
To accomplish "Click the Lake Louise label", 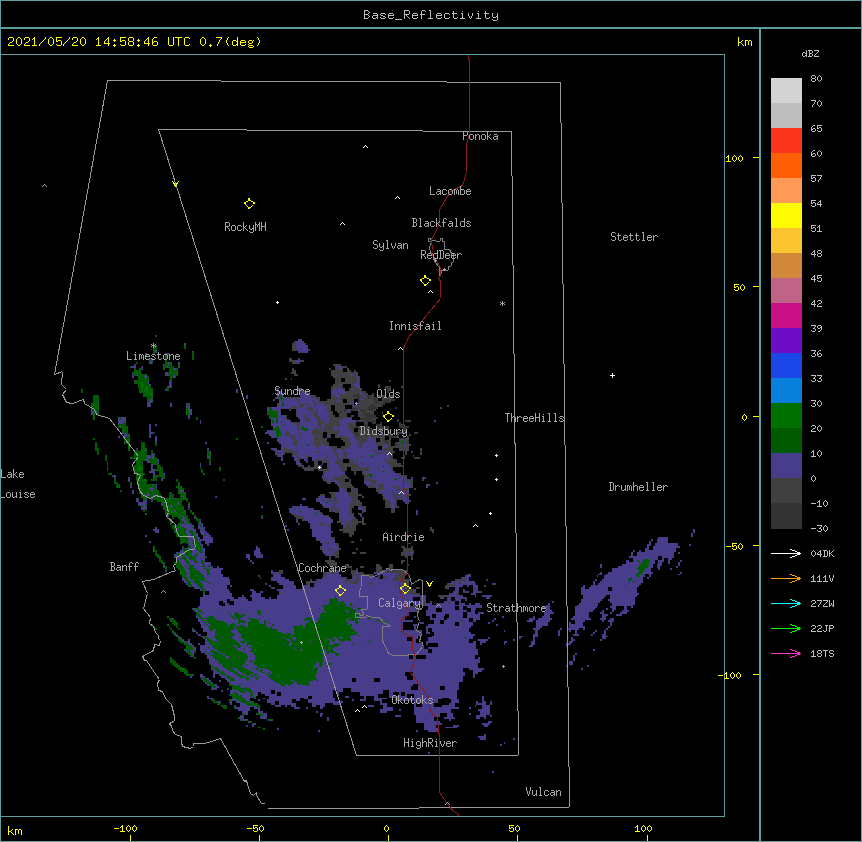I will (18, 484).
